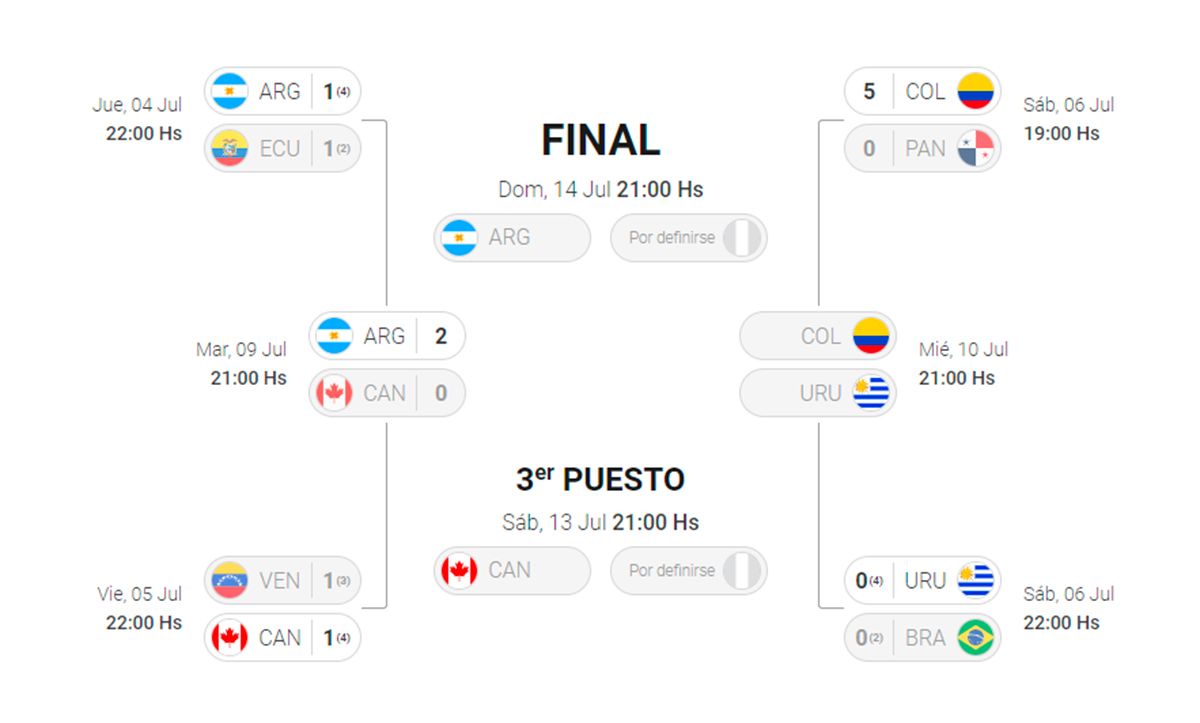Click the Panama flag icon

975,149
